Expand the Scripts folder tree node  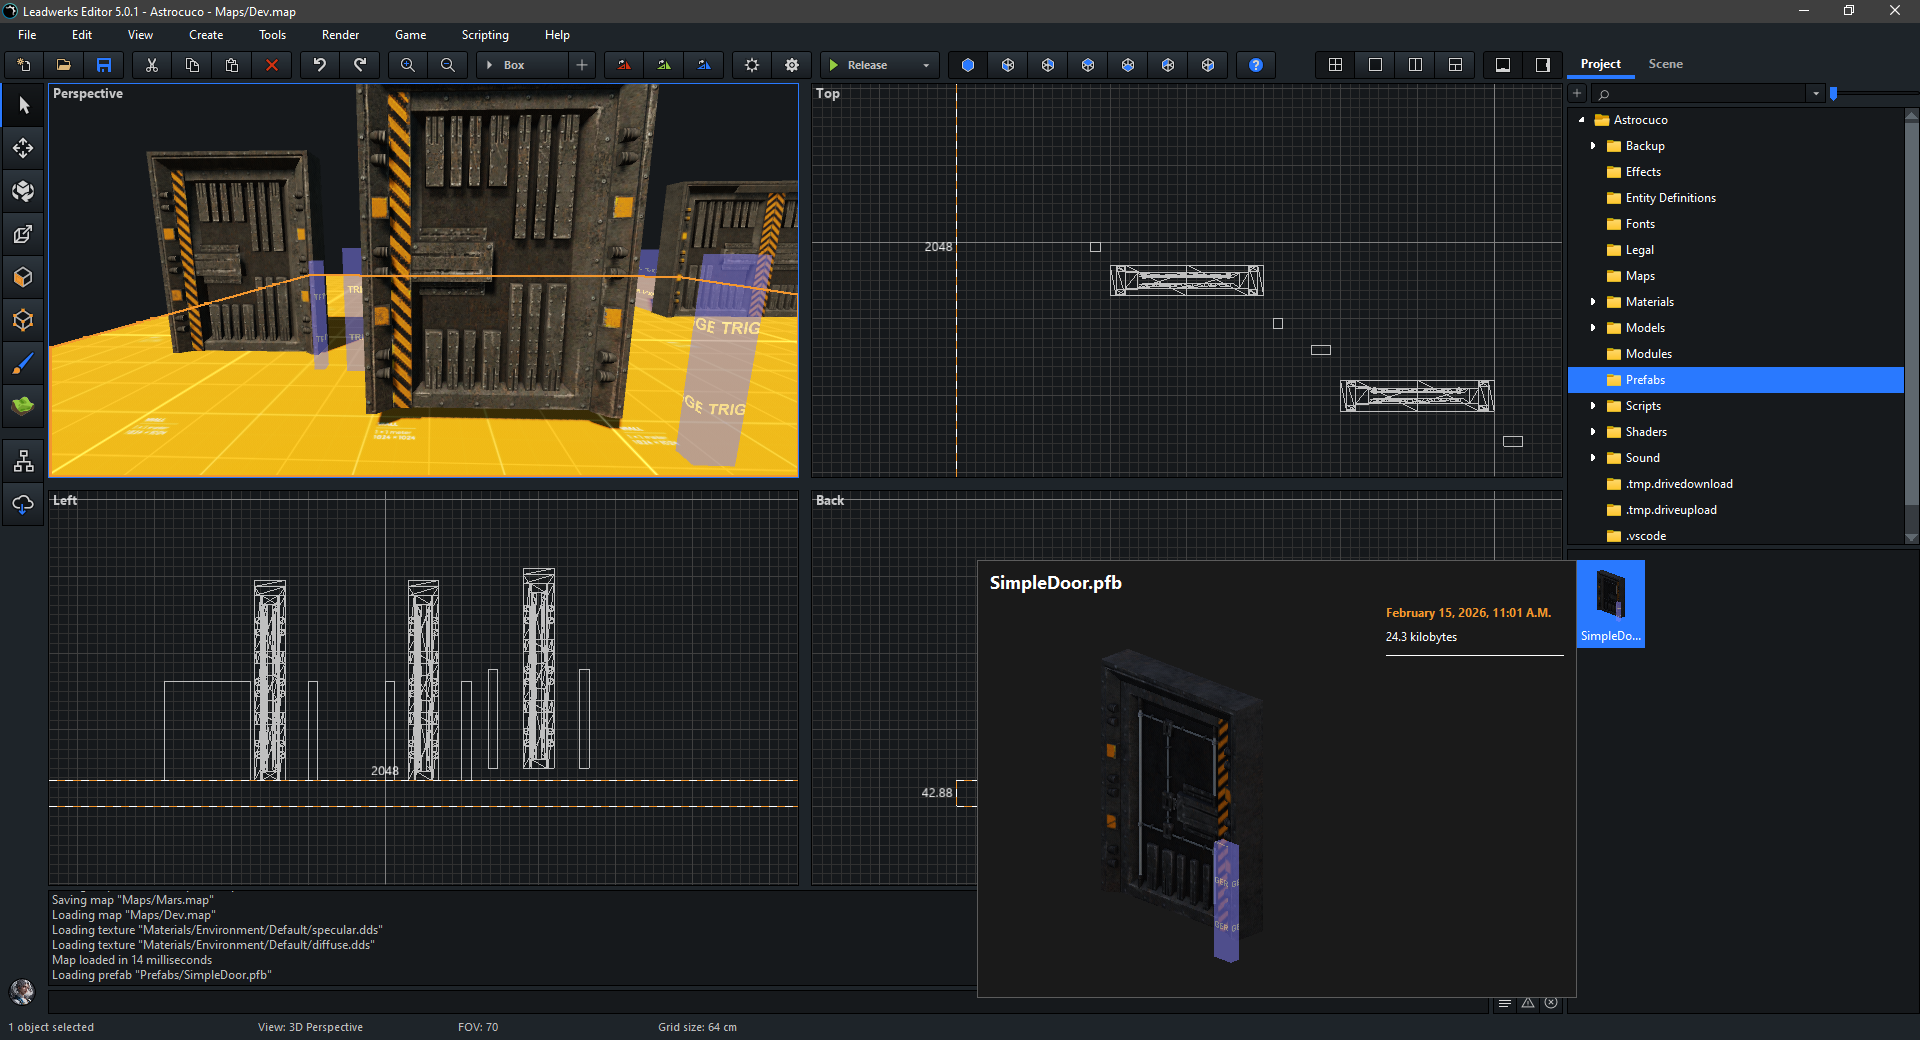[x=1593, y=406]
